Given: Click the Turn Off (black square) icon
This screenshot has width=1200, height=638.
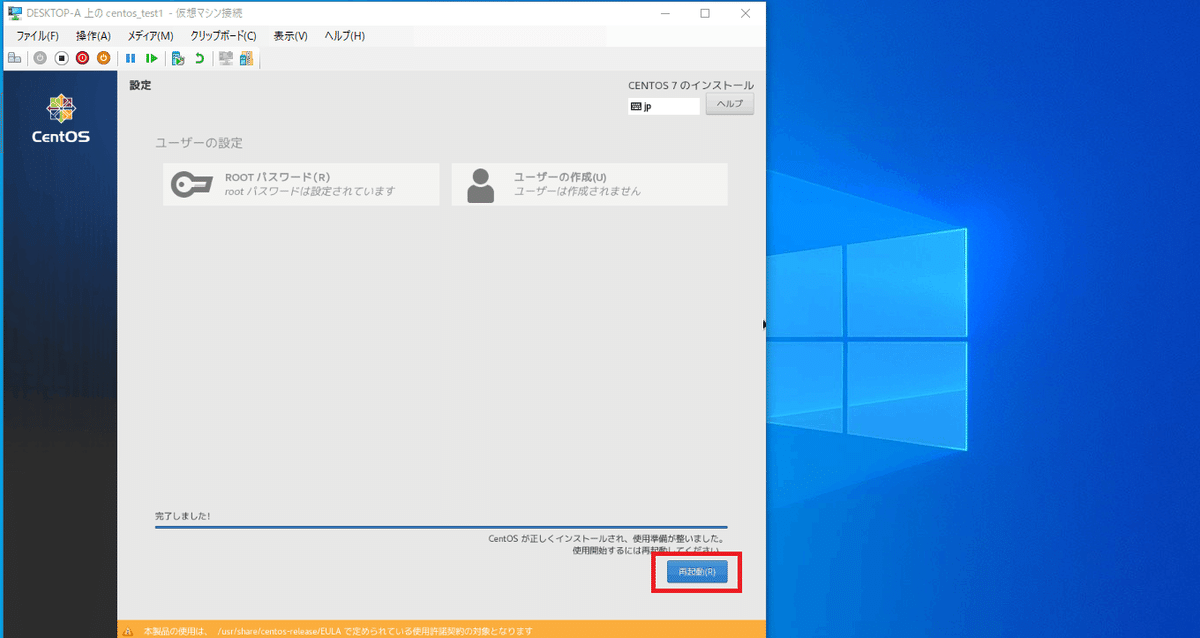Looking at the screenshot, I should (61, 58).
